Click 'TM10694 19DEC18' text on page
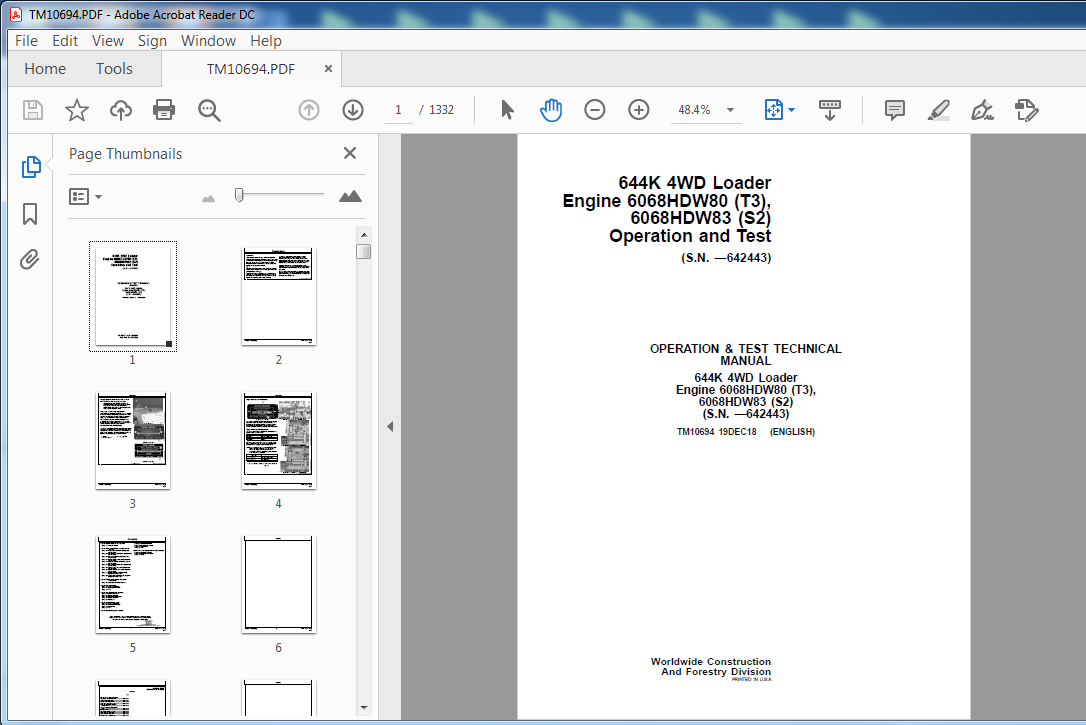 coord(716,431)
